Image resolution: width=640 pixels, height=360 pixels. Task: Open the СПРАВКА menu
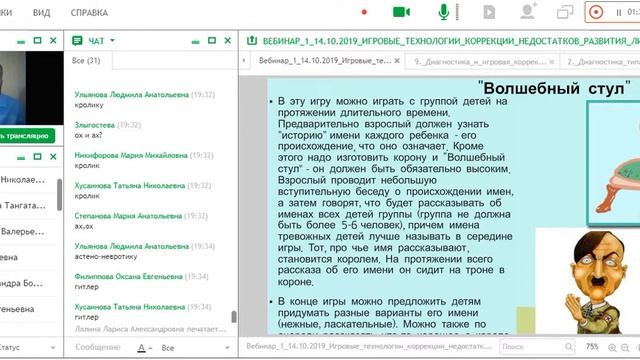89,13
